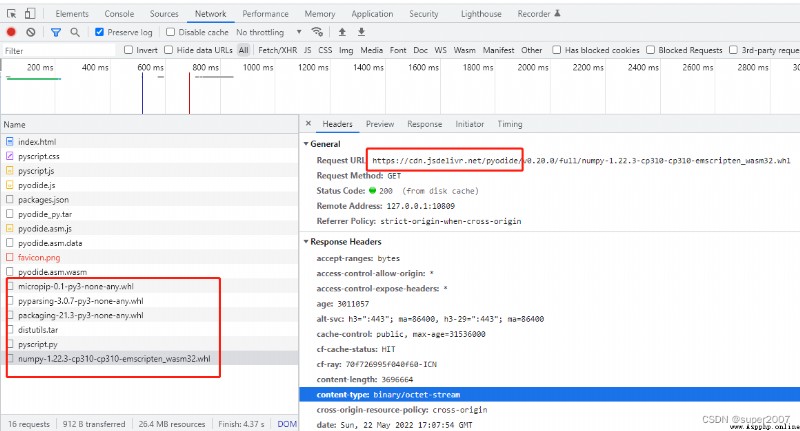Open the Recorder tab
The height and width of the screenshot is (431, 800).
pyautogui.click(x=539, y=14)
